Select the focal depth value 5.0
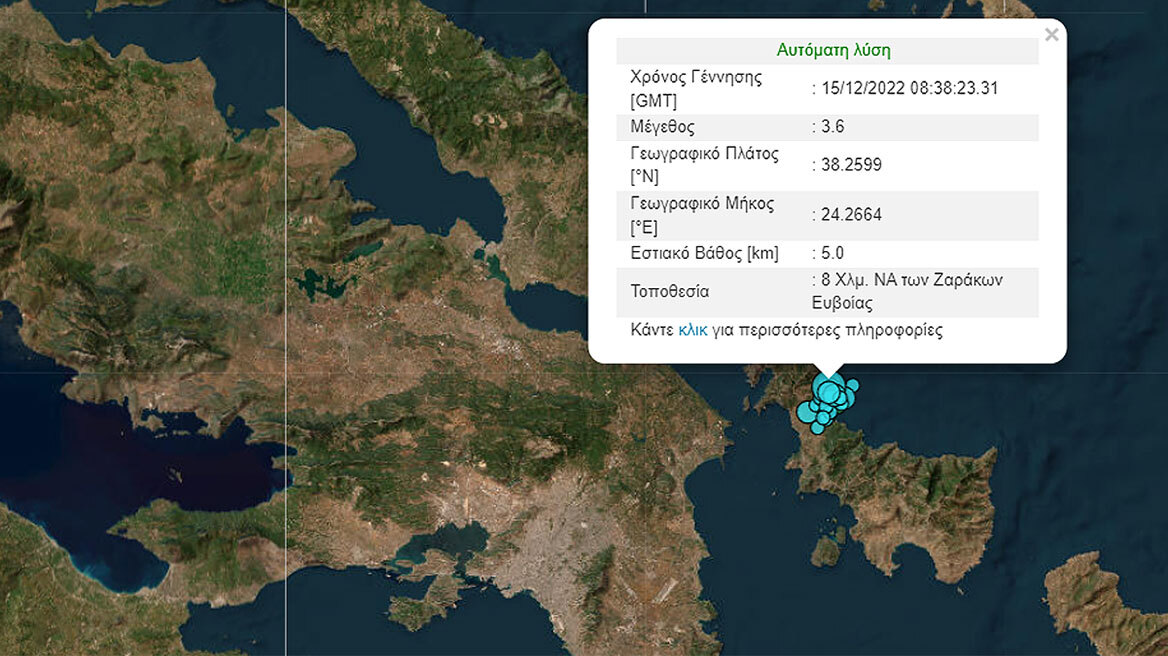Screen dimensions: 1168x656 click(832, 253)
